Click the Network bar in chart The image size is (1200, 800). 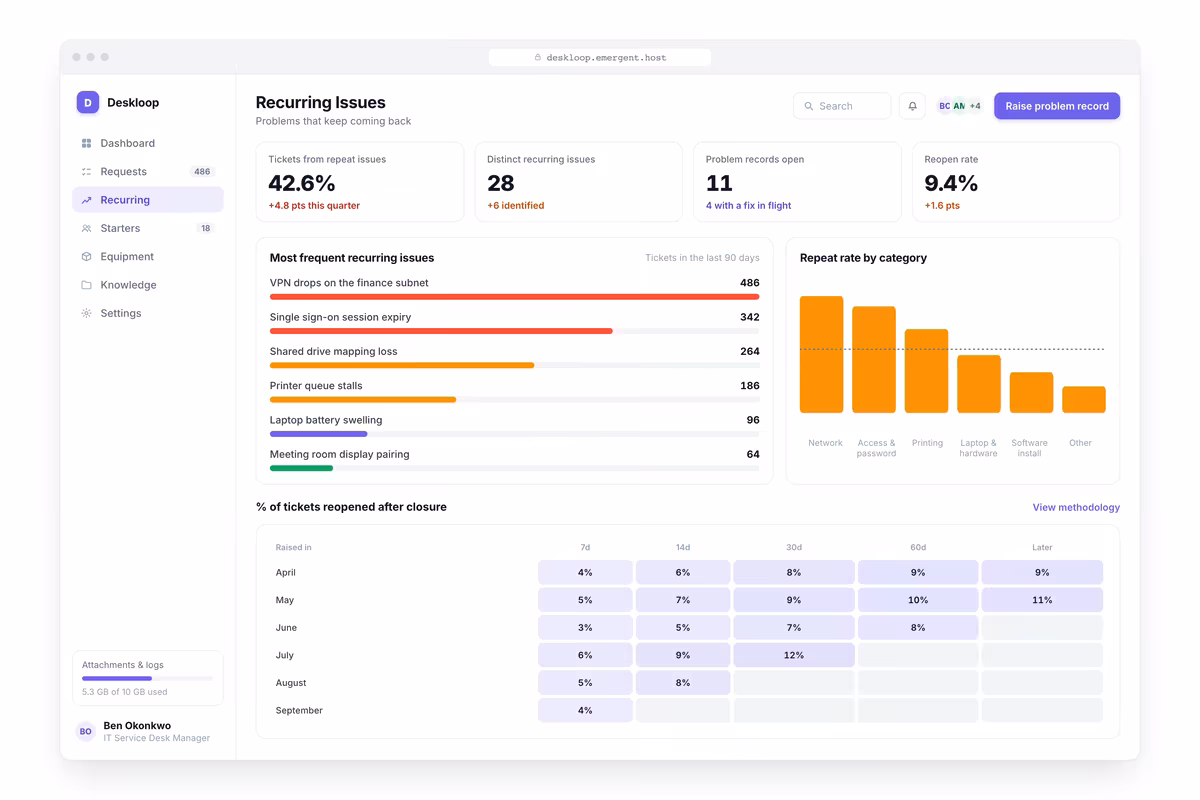pos(821,354)
